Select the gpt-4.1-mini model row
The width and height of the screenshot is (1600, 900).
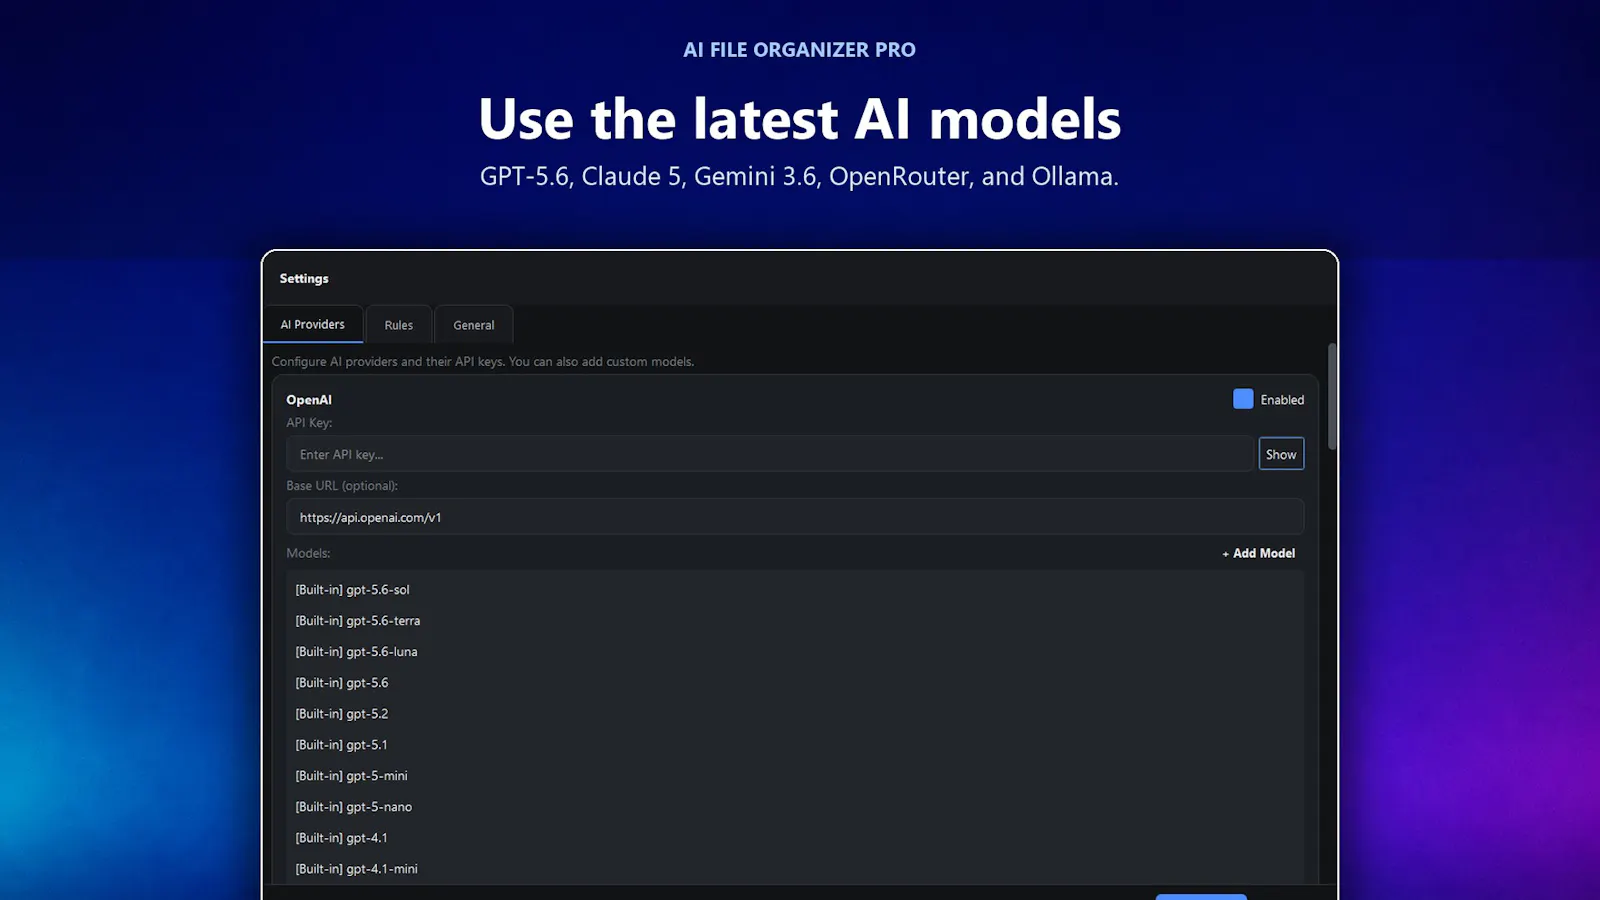(795, 869)
